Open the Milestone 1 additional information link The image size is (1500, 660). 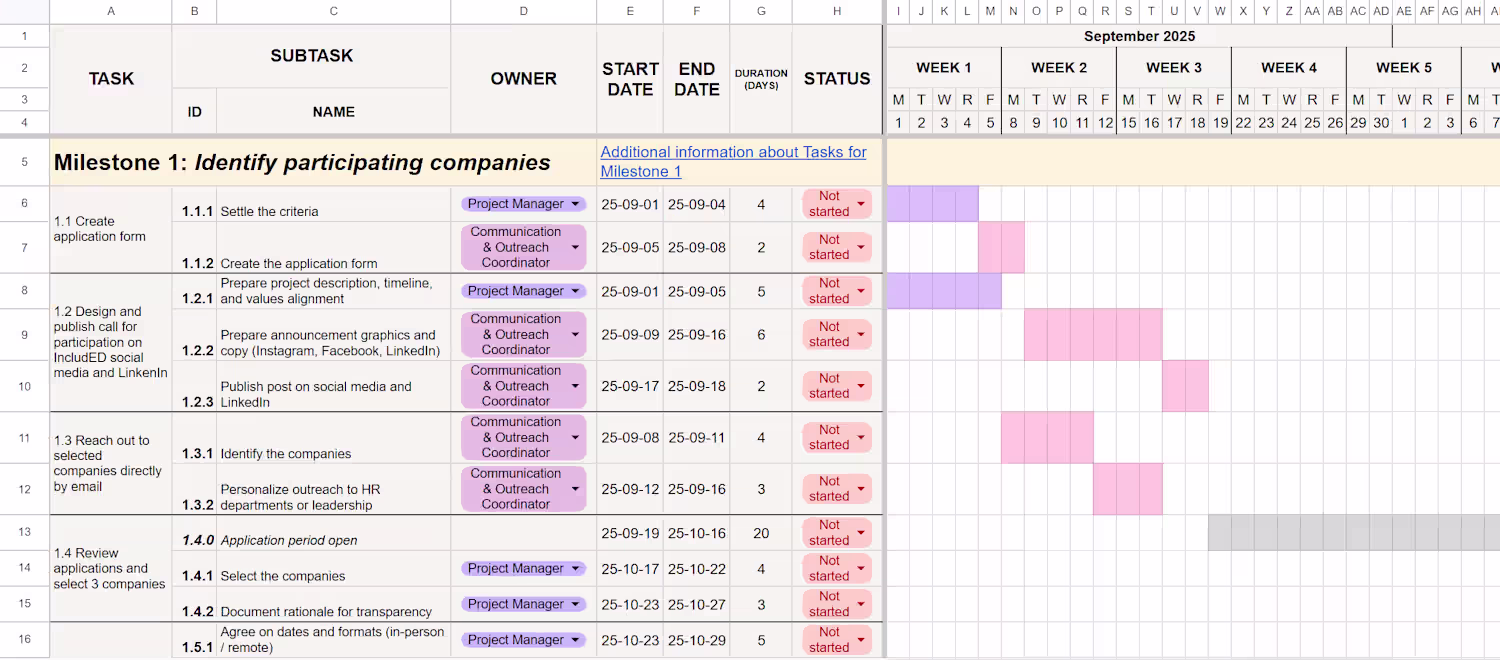click(x=733, y=162)
